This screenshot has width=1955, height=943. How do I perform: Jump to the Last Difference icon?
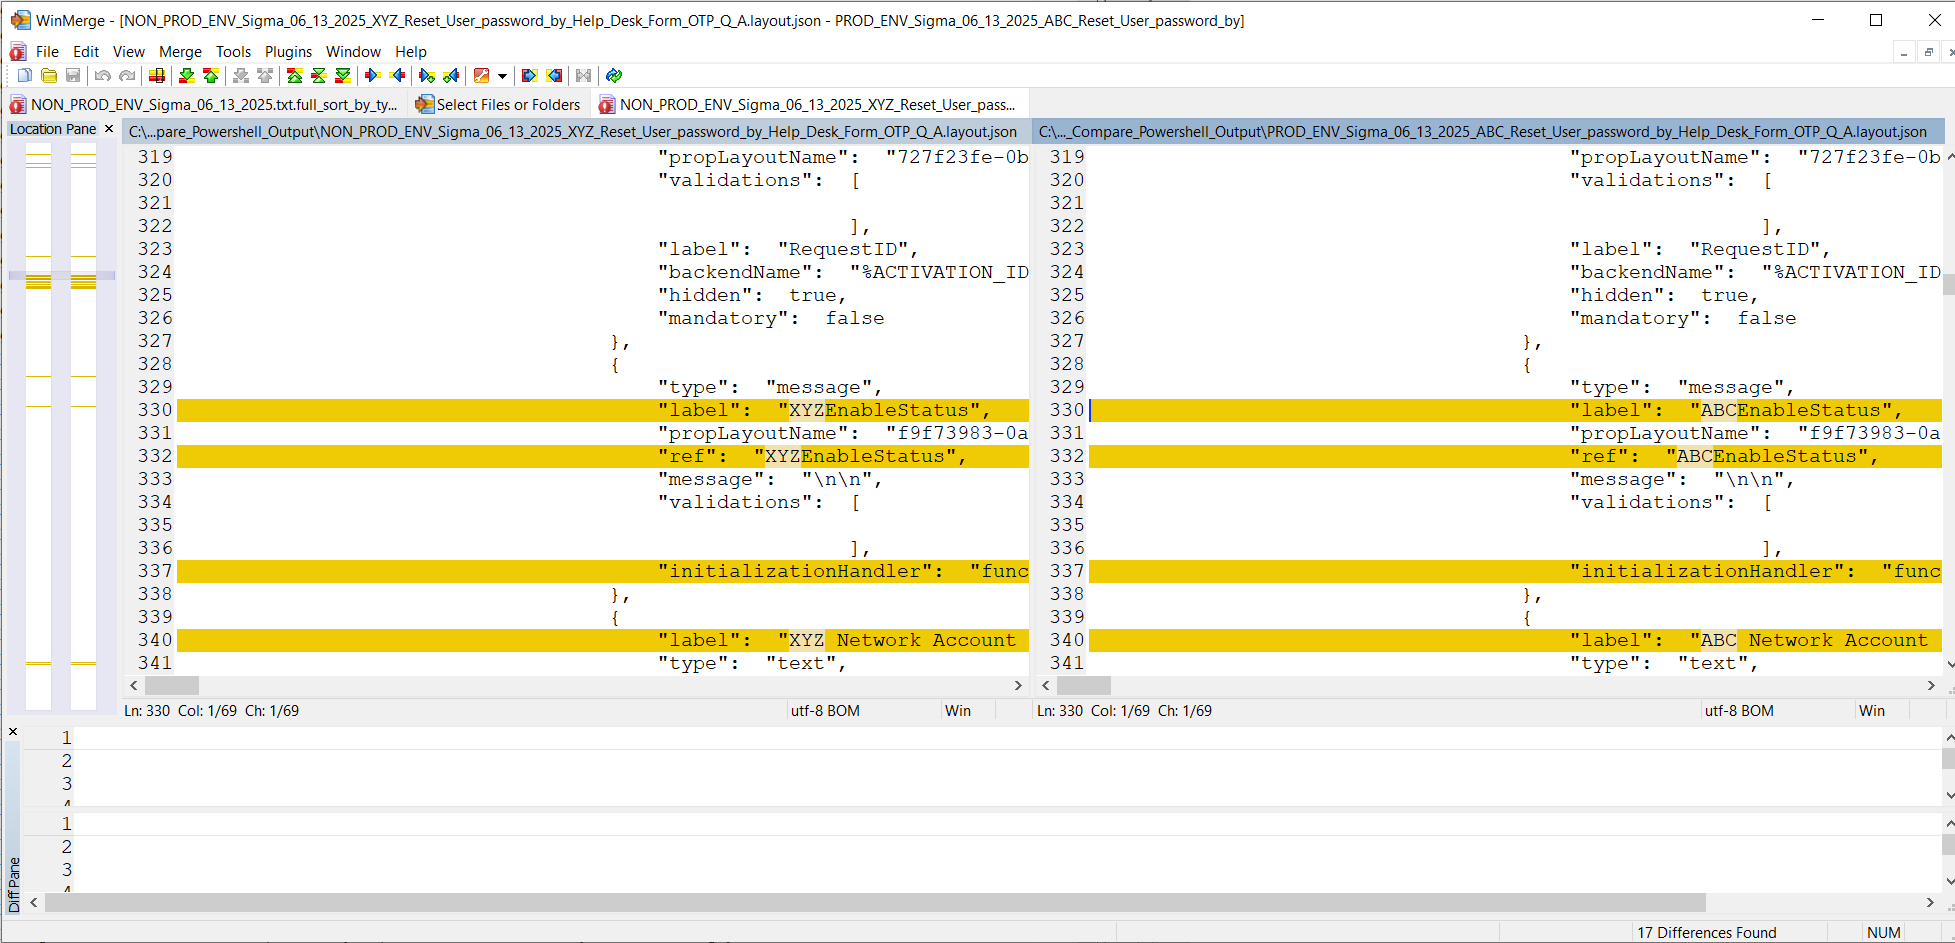pyautogui.click(x=343, y=76)
